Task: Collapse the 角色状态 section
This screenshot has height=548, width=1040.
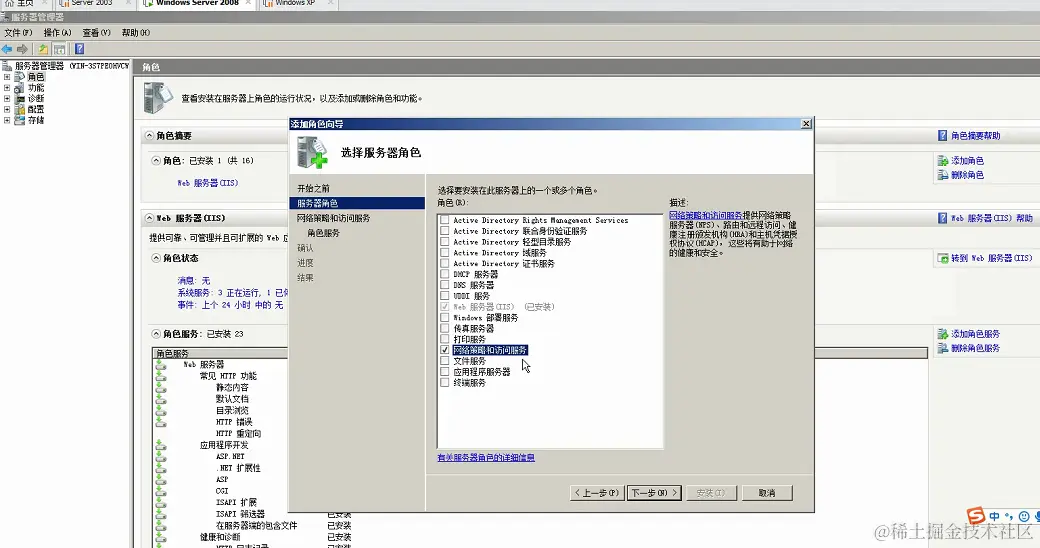Action: (x=156, y=258)
